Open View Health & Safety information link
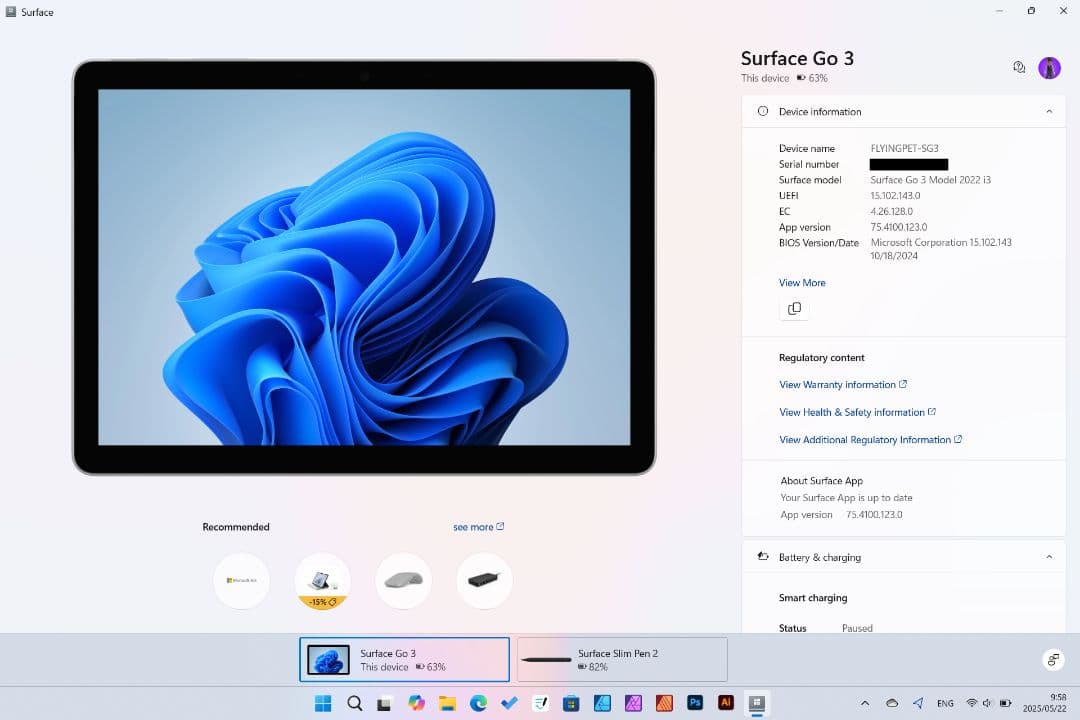Screen dimensions: 1080x720 pyautogui.click(x=858, y=412)
